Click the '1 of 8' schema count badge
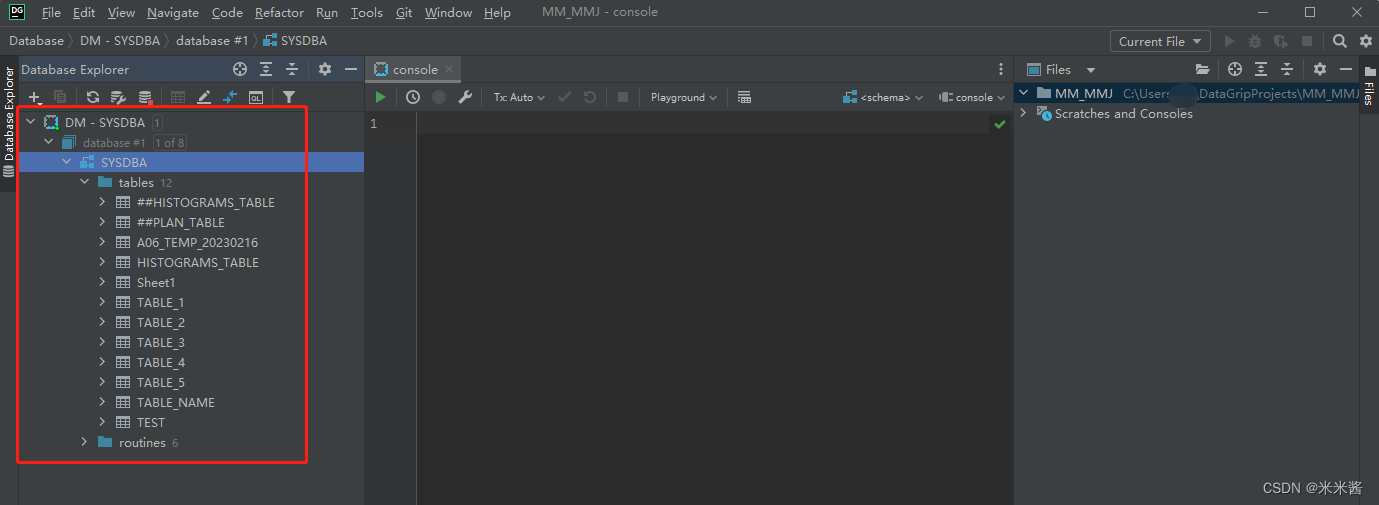 [x=169, y=143]
